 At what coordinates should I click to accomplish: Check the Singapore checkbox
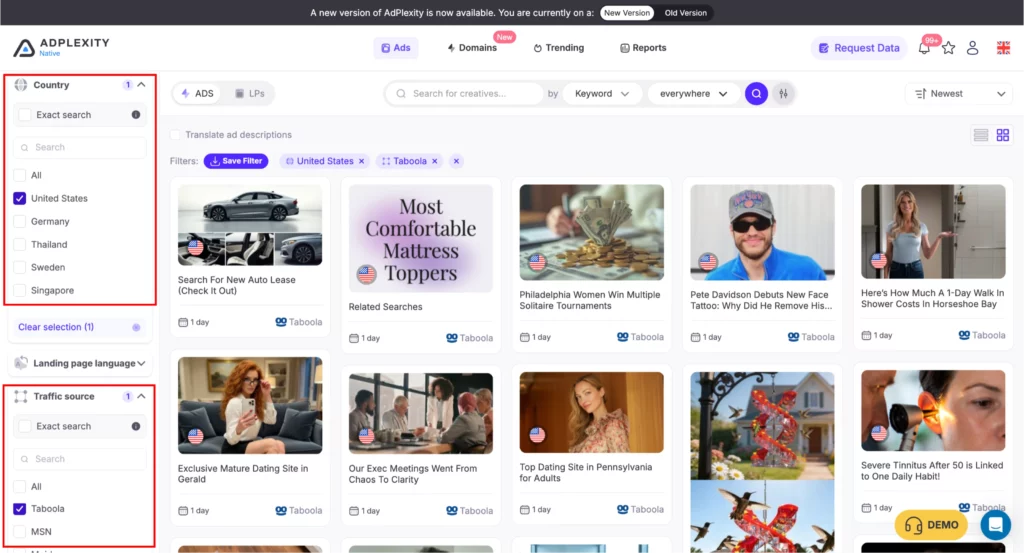tap(20, 290)
